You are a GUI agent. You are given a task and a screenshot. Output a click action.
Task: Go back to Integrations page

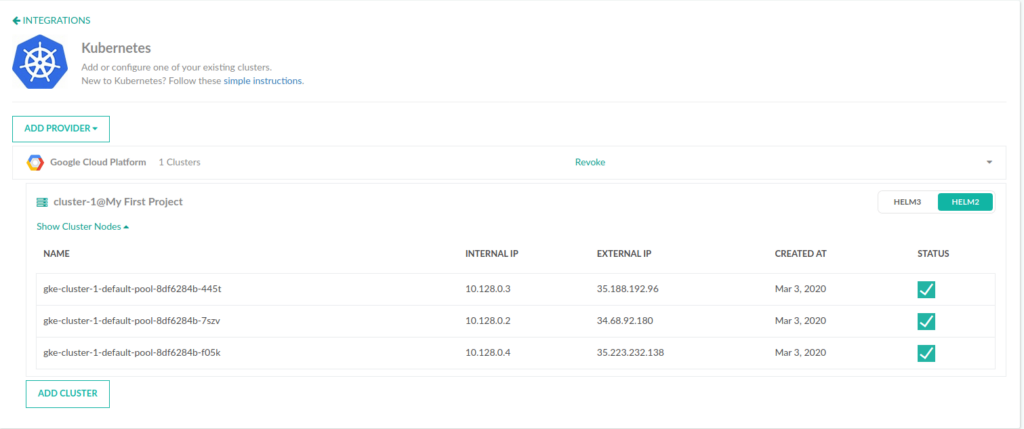[55, 20]
